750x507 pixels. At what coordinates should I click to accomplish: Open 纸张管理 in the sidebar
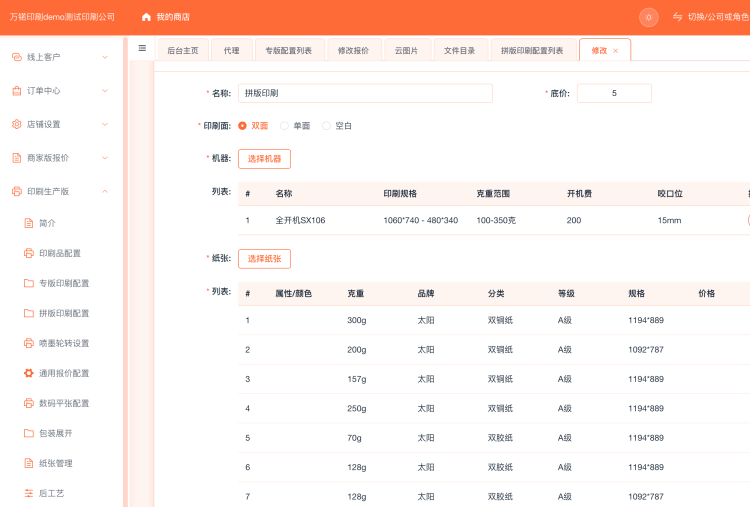pos(55,463)
